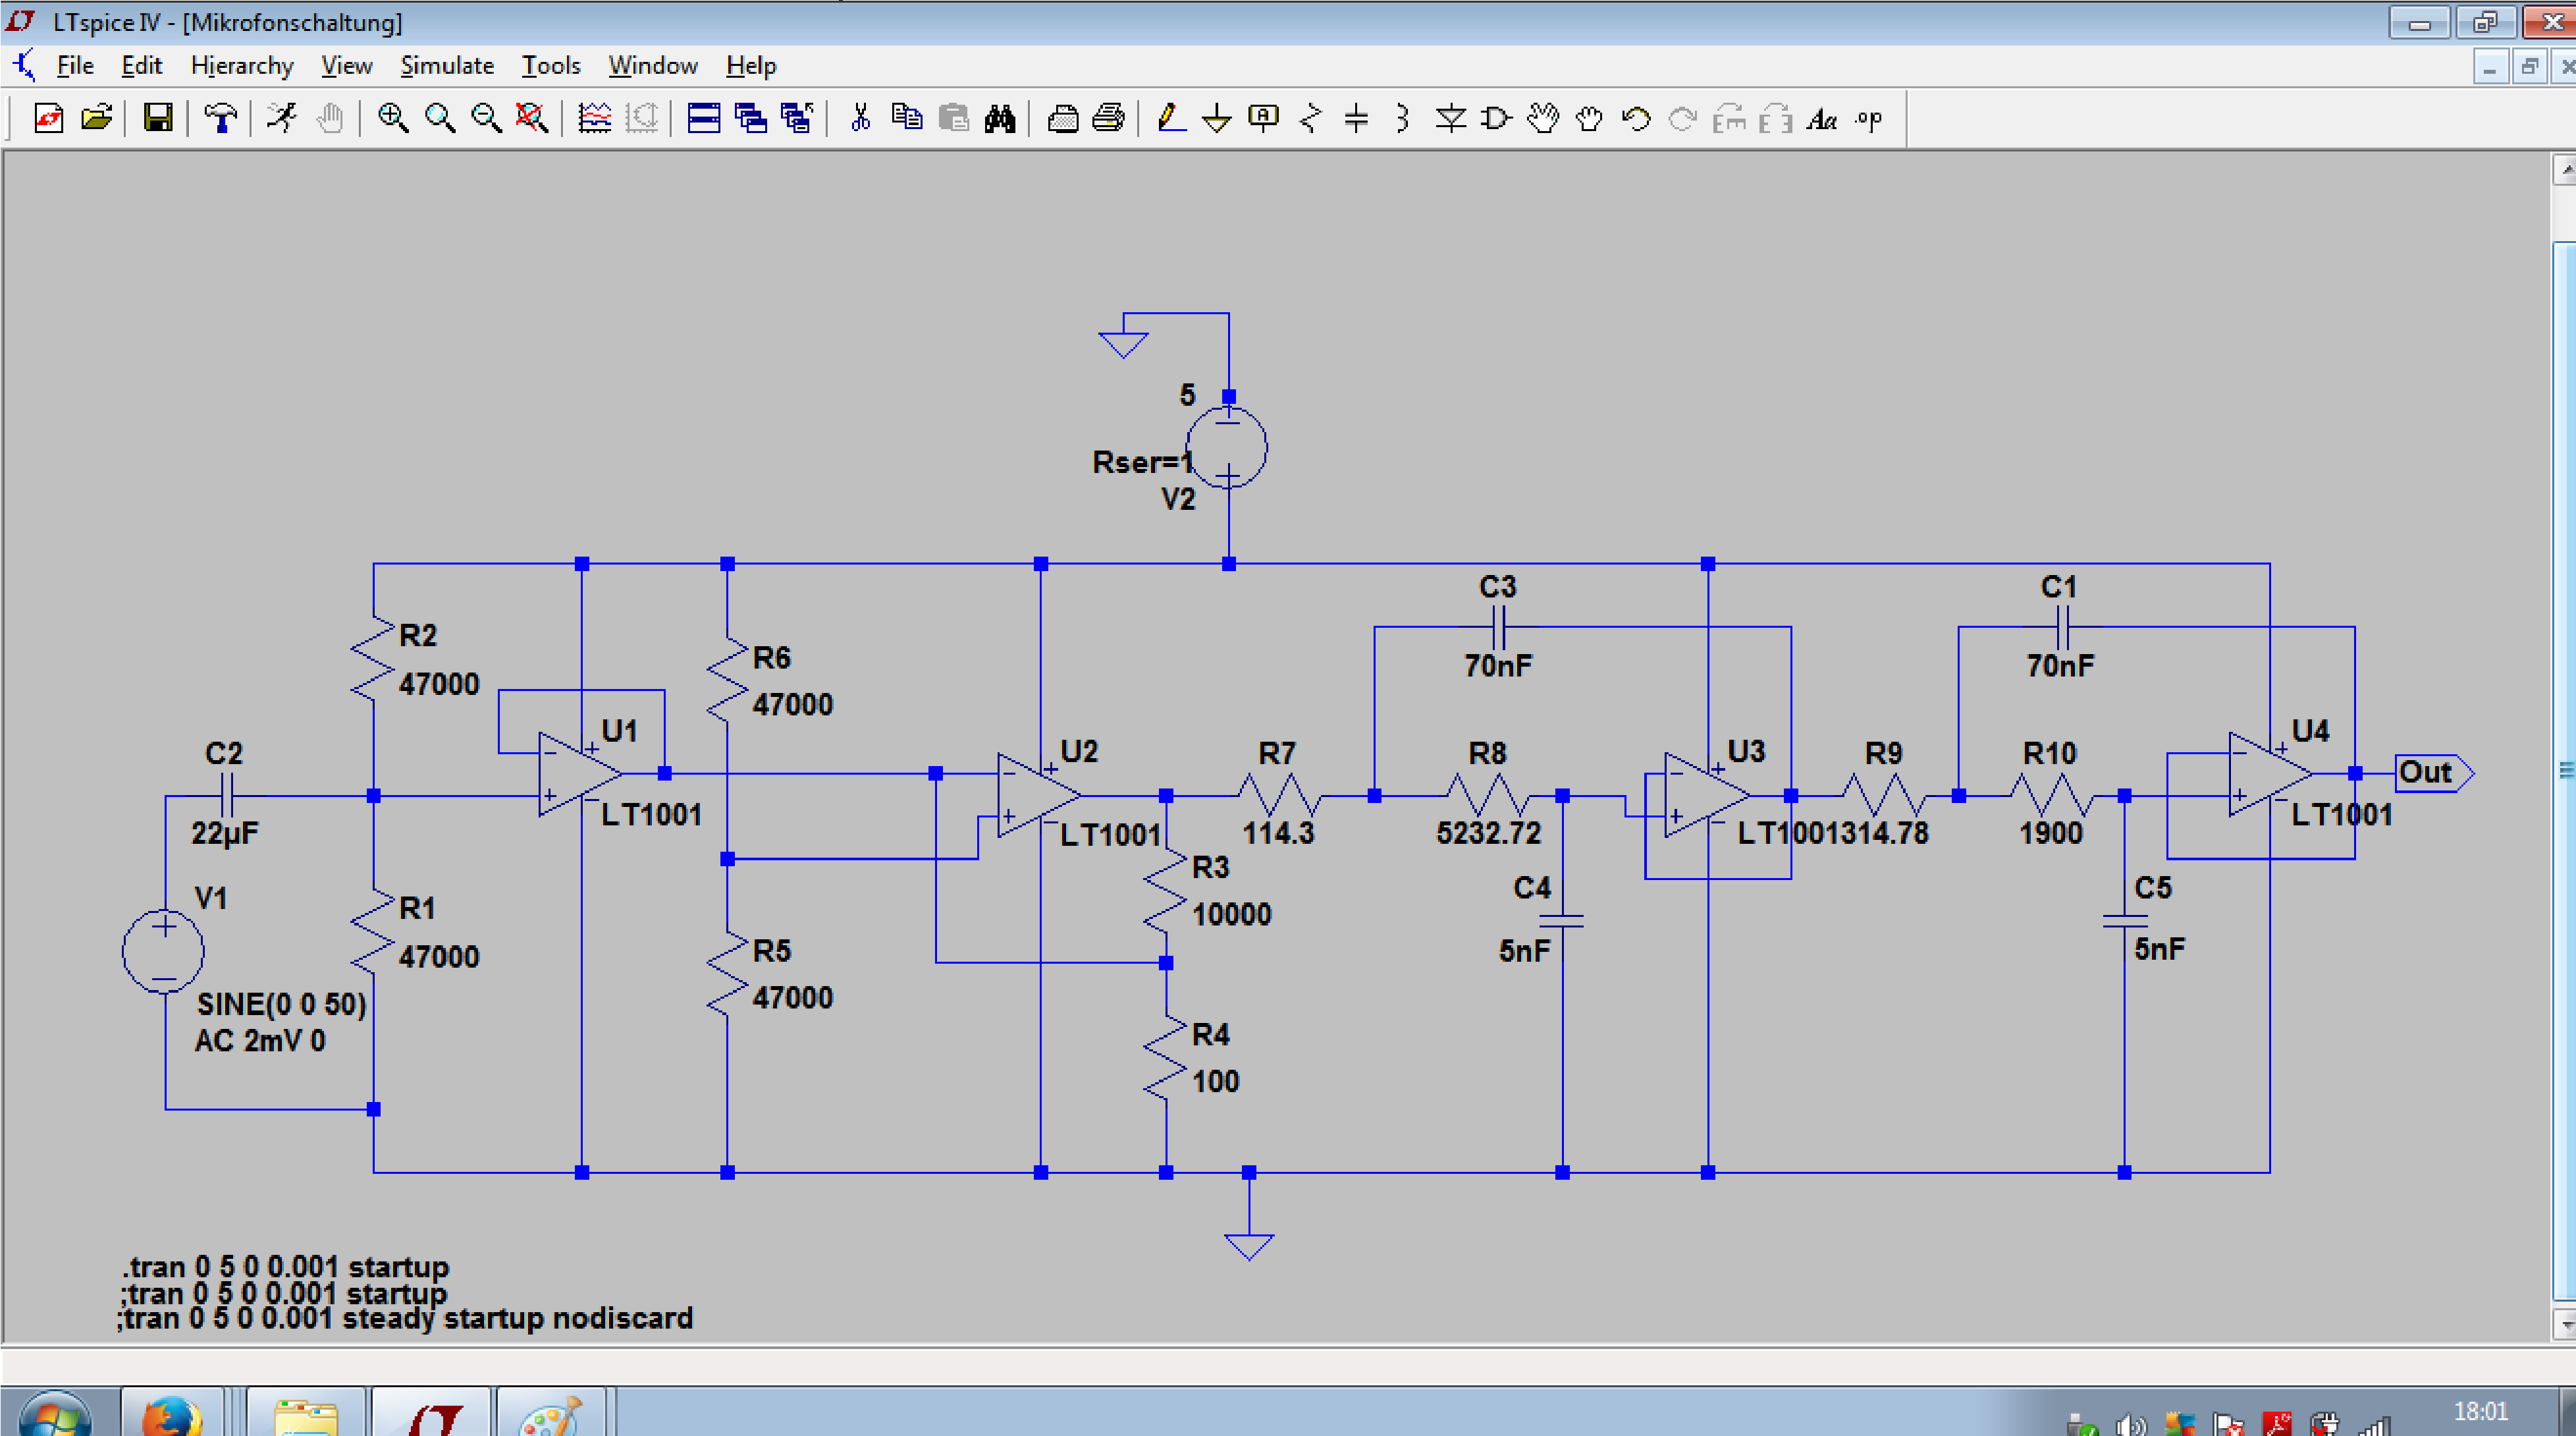Click the 'Rser=1' label near V2

[x=1142, y=462]
